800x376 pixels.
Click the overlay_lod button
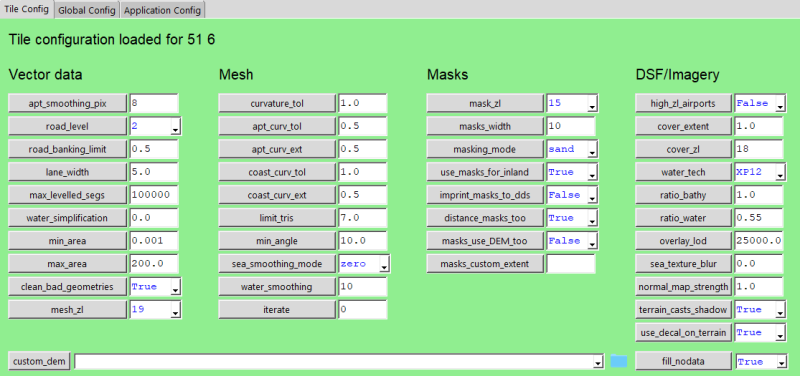click(x=683, y=241)
